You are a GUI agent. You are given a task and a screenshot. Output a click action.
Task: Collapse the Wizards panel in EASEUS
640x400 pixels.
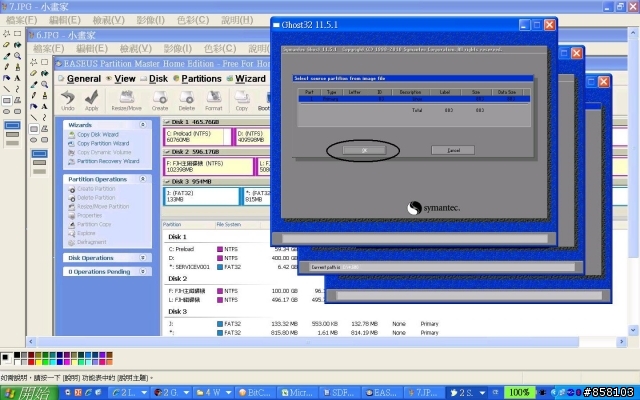(x=143, y=124)
